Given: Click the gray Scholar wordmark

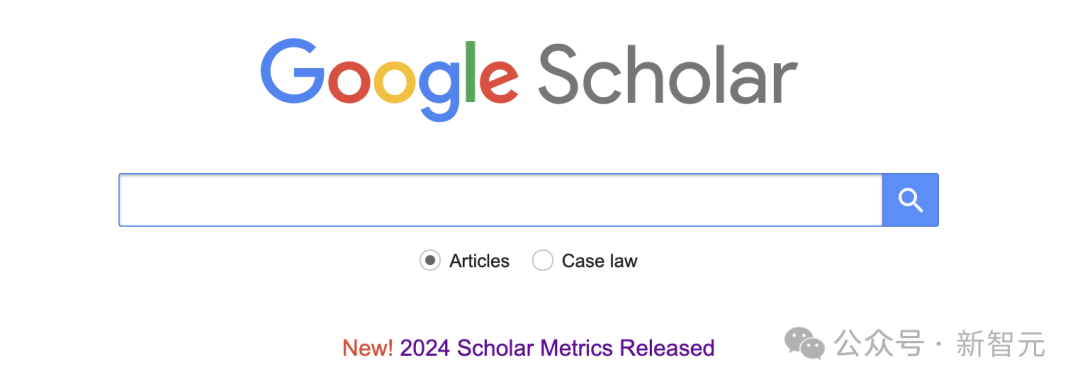Looking at the screenshot, I should pos(667,73).
